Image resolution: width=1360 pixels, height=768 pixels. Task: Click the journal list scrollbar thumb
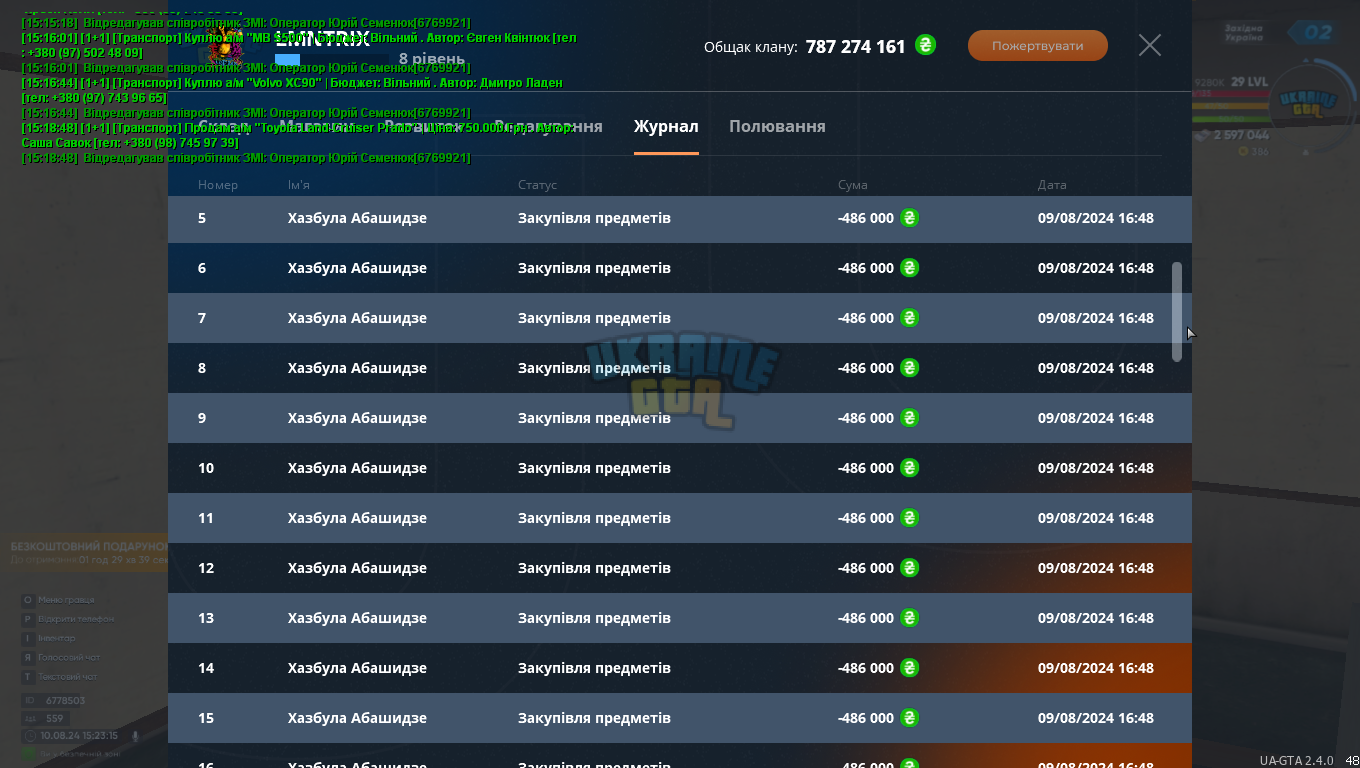[x=1177, y=312]
